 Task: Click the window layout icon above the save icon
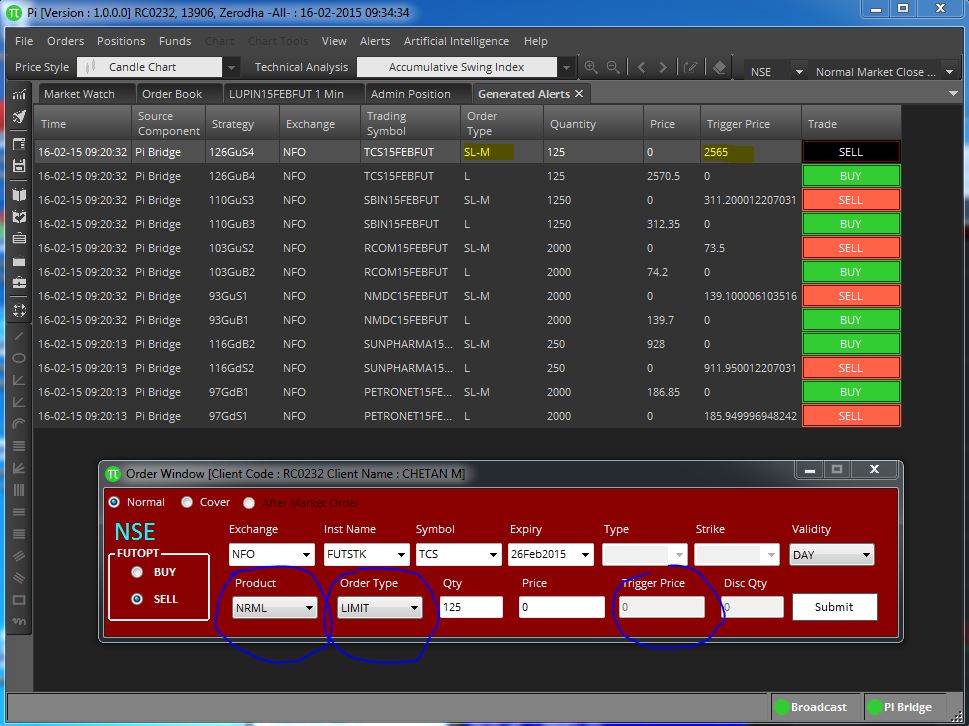pos(19,144)
